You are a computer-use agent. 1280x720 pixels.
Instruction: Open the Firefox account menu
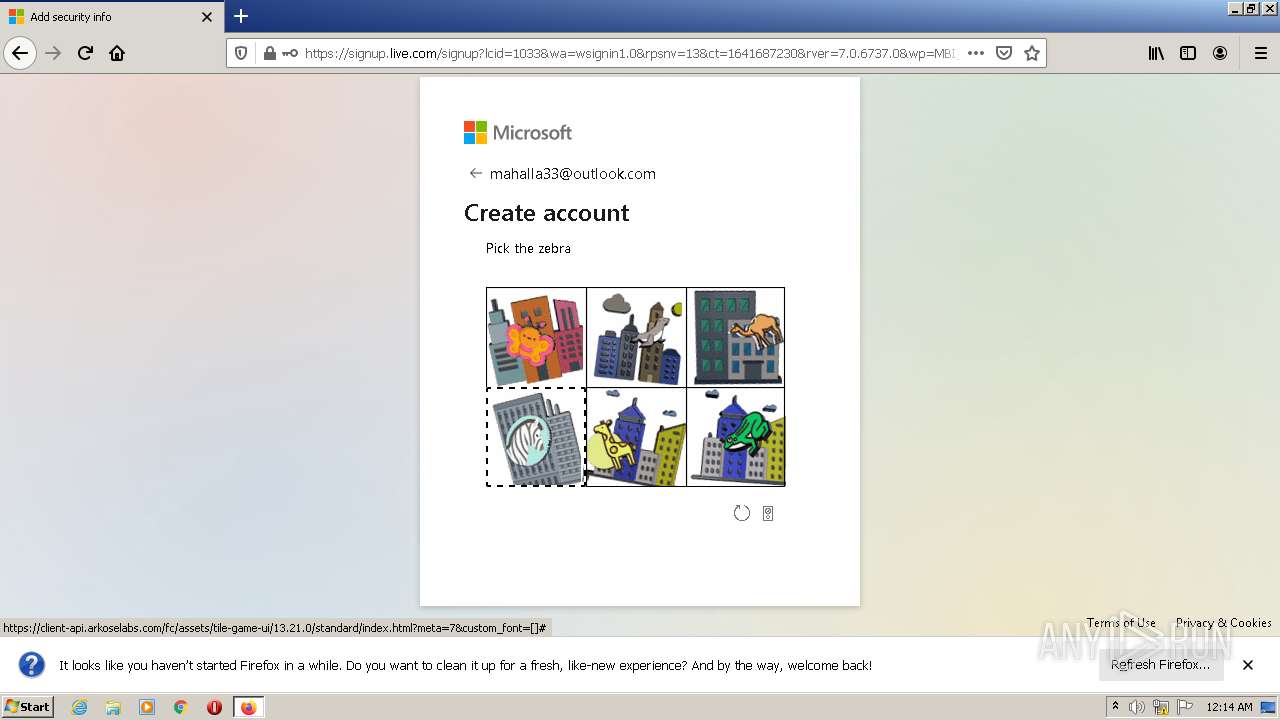(1220, 53)
